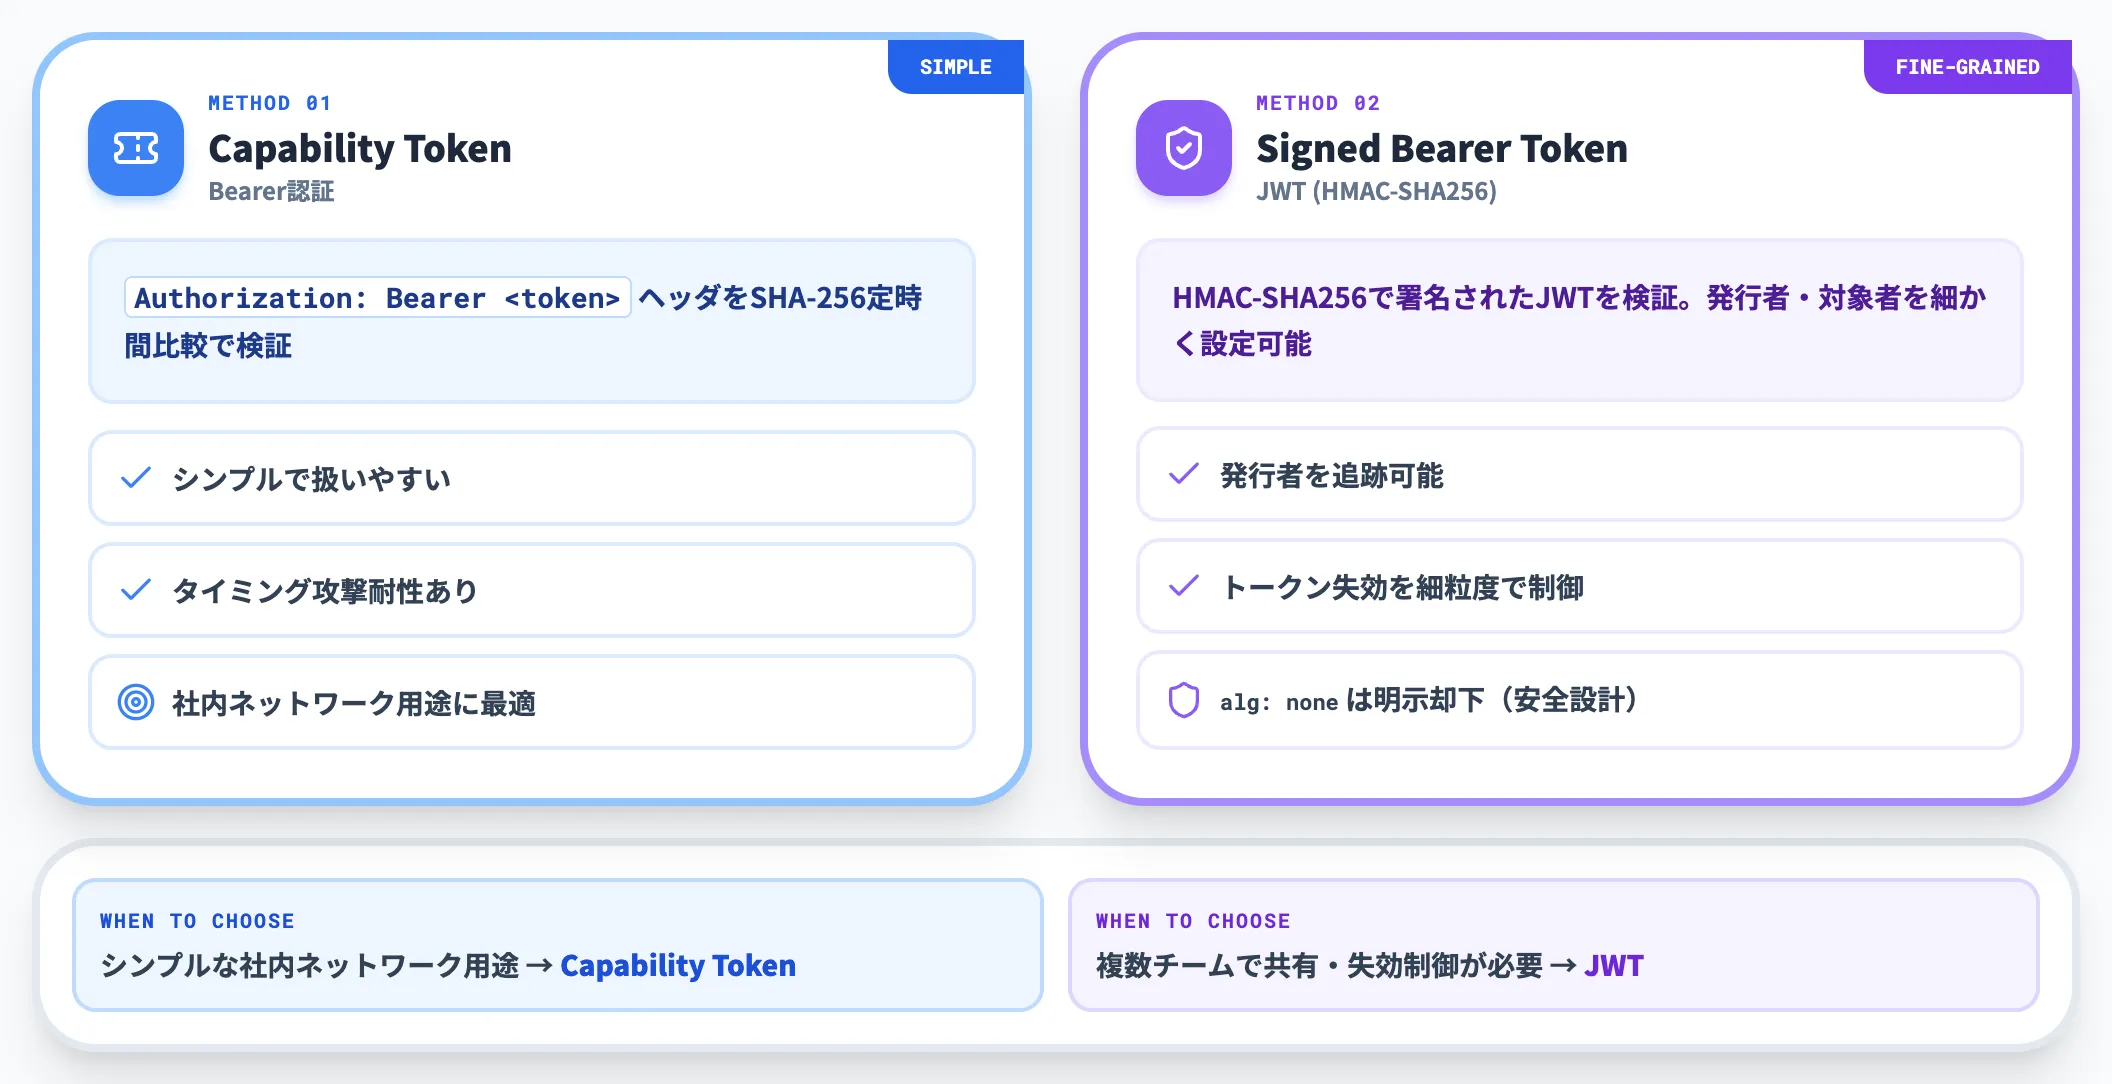This screenshot has width=2112, height=1084.
Task: Click the SIMPLE badge
Action: [956, 67]
